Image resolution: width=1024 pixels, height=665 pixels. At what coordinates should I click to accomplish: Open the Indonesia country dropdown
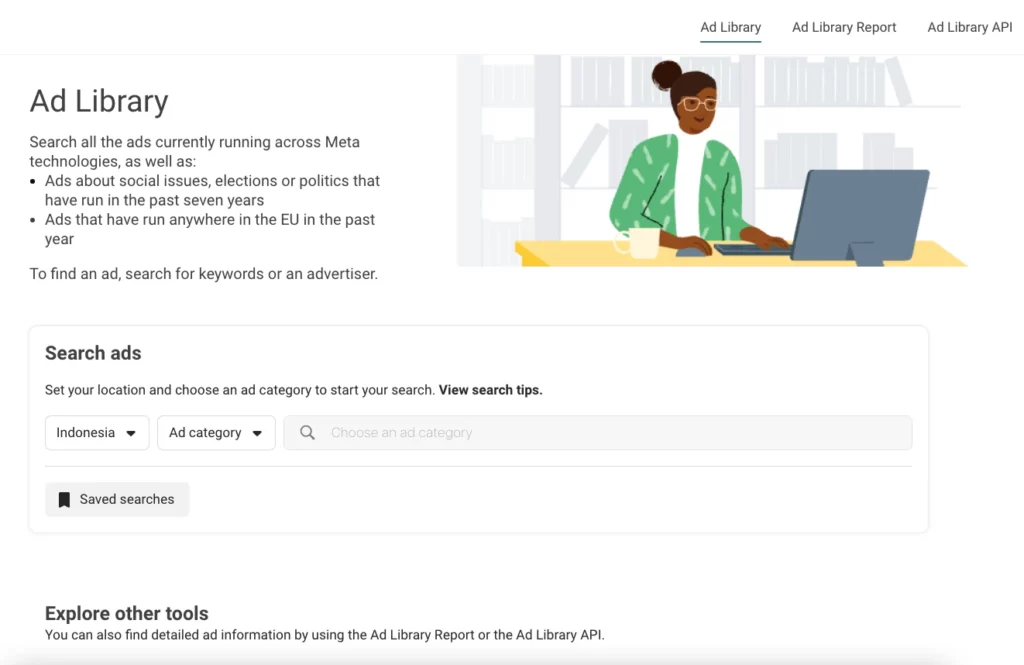pyautogui.click(x=97, y=432)
